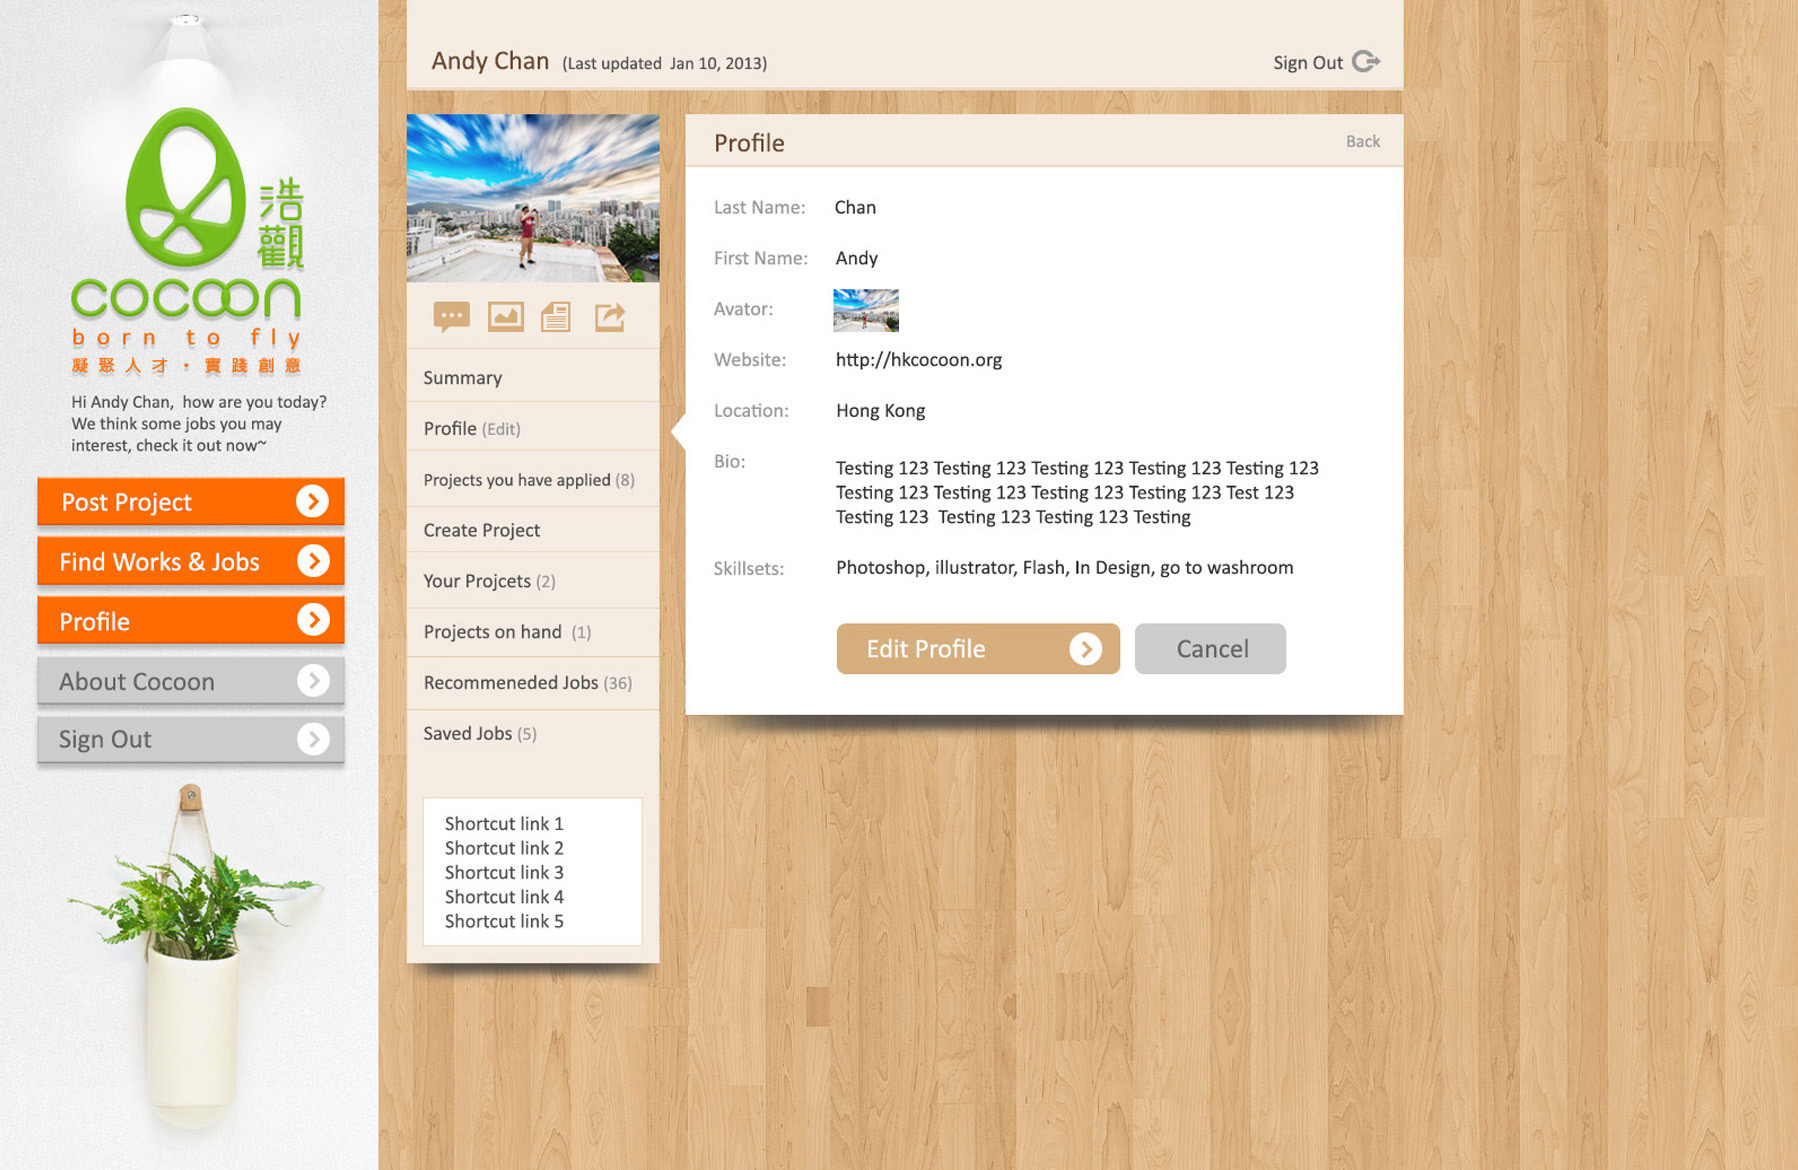Open Find Works & Jobs
1798x1170 pixels.
click(x=191, y=561)
